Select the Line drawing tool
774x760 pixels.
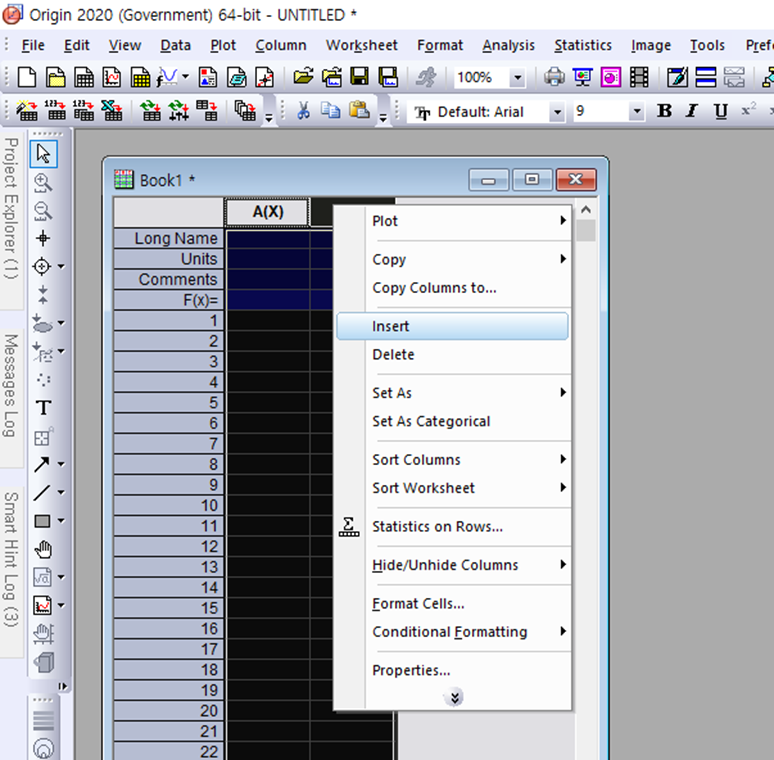point(42,493)
